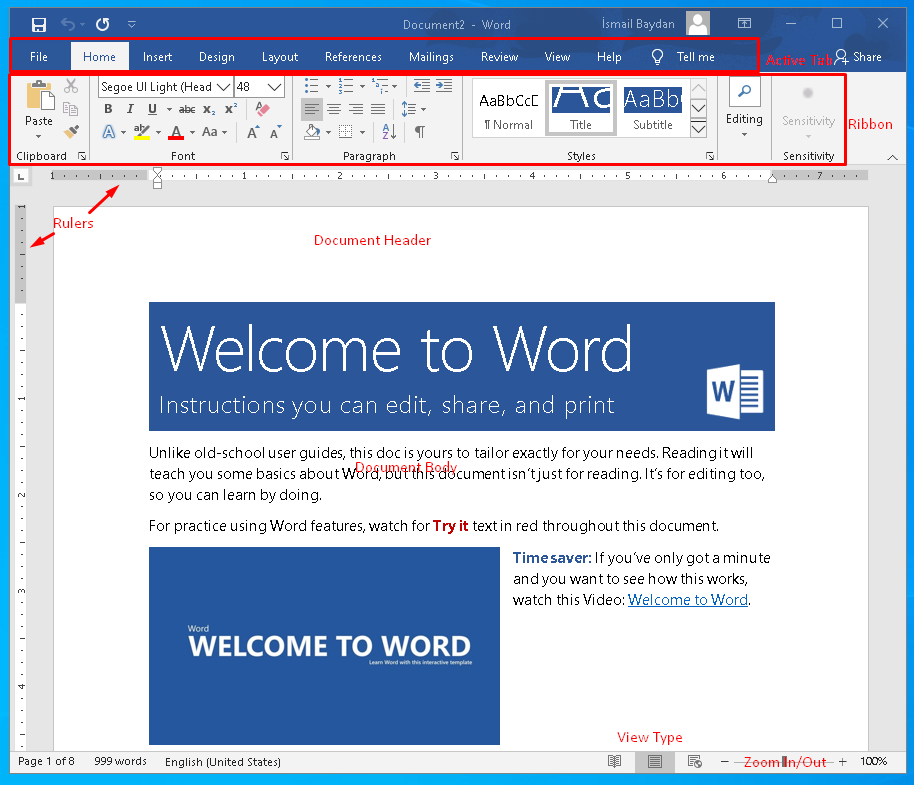Switch to Read Mode view
914x785 pixels.
(x=614, y=762)
